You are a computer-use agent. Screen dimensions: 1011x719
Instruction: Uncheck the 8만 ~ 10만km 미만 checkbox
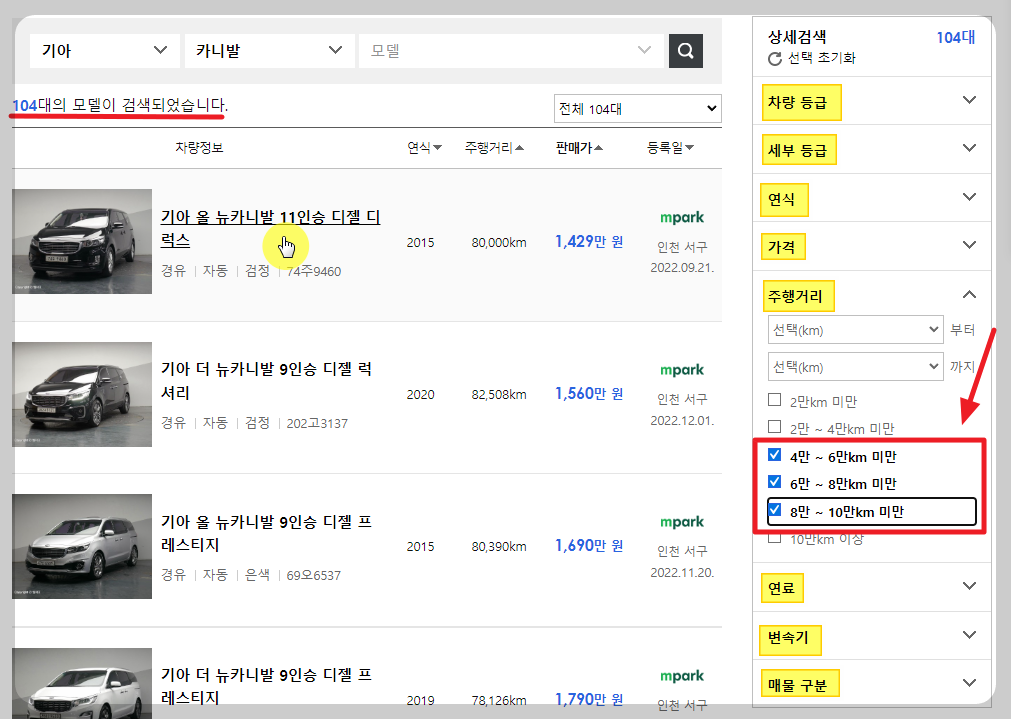[x=774, y=509]
